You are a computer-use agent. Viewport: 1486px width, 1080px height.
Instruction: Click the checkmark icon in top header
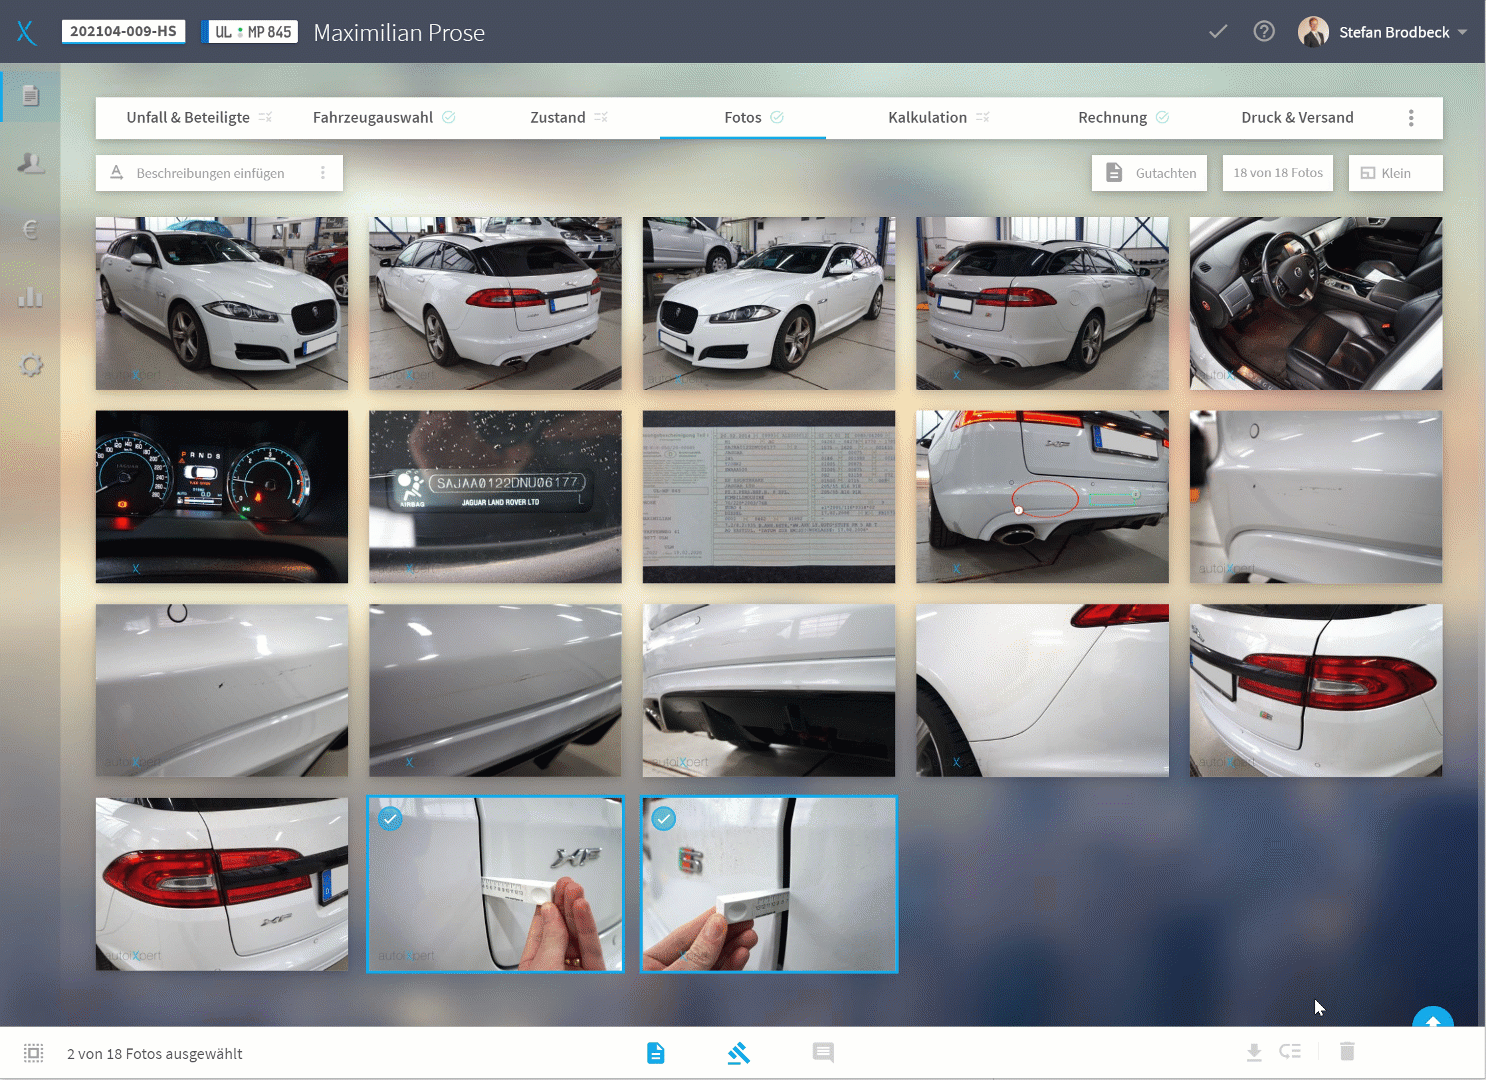click(1218, 31)
